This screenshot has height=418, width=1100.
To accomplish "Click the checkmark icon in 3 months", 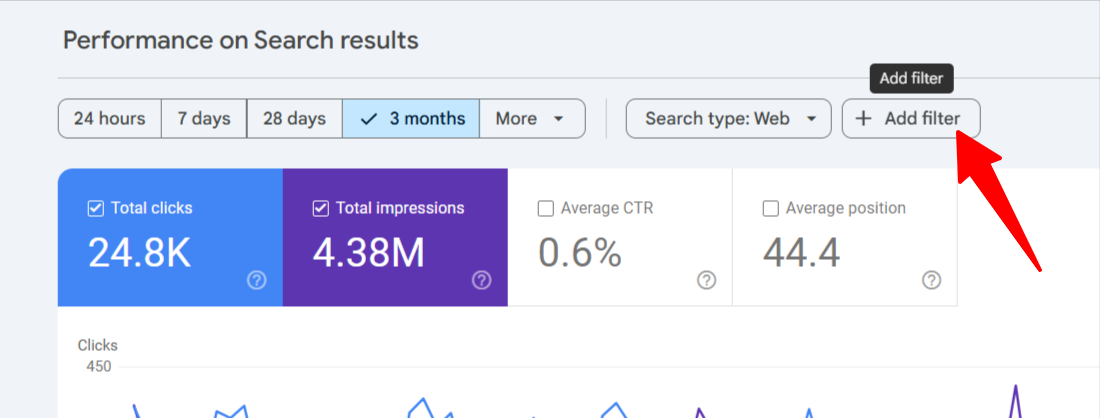I will (x=369, y=119).
